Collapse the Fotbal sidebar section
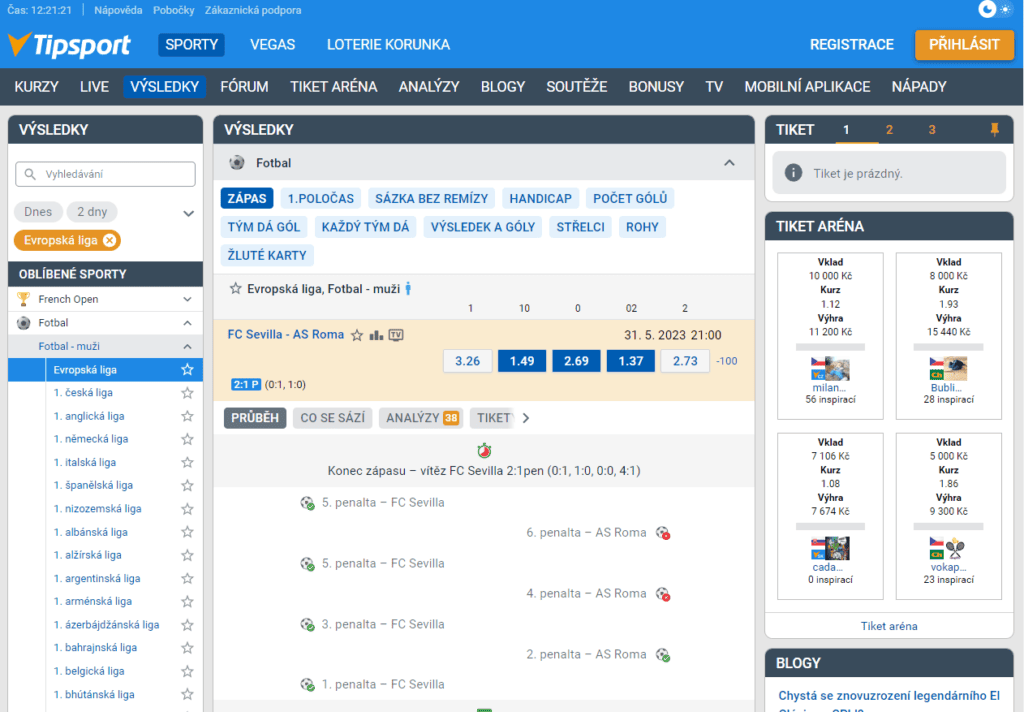Screen dimensions: 1024x712 tap(187, 323)
